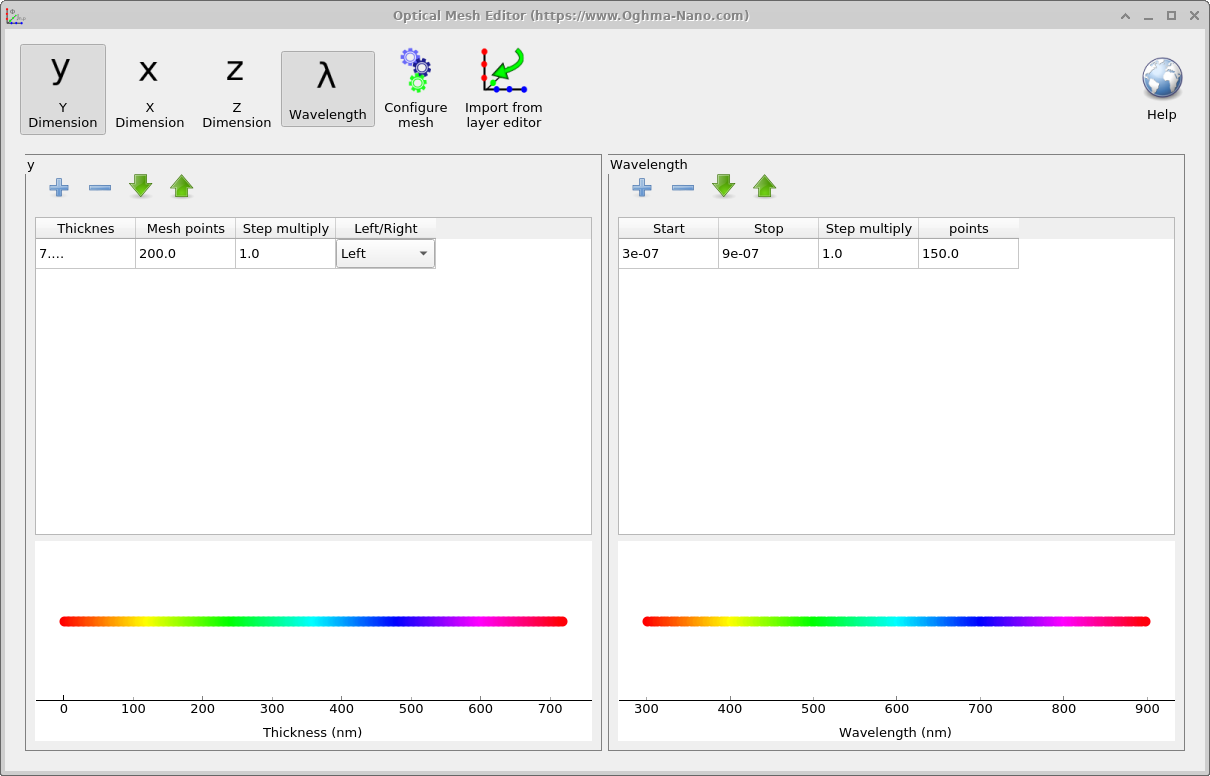Click the Start column header in Wavelength panel
The image size is (1210, 776).
[x=667, y=228]
